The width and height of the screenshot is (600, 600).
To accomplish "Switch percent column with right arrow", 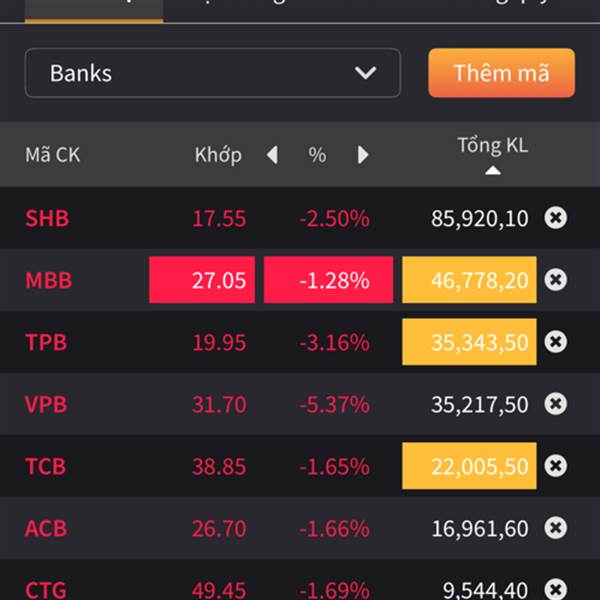I will [x=362, y=155].
